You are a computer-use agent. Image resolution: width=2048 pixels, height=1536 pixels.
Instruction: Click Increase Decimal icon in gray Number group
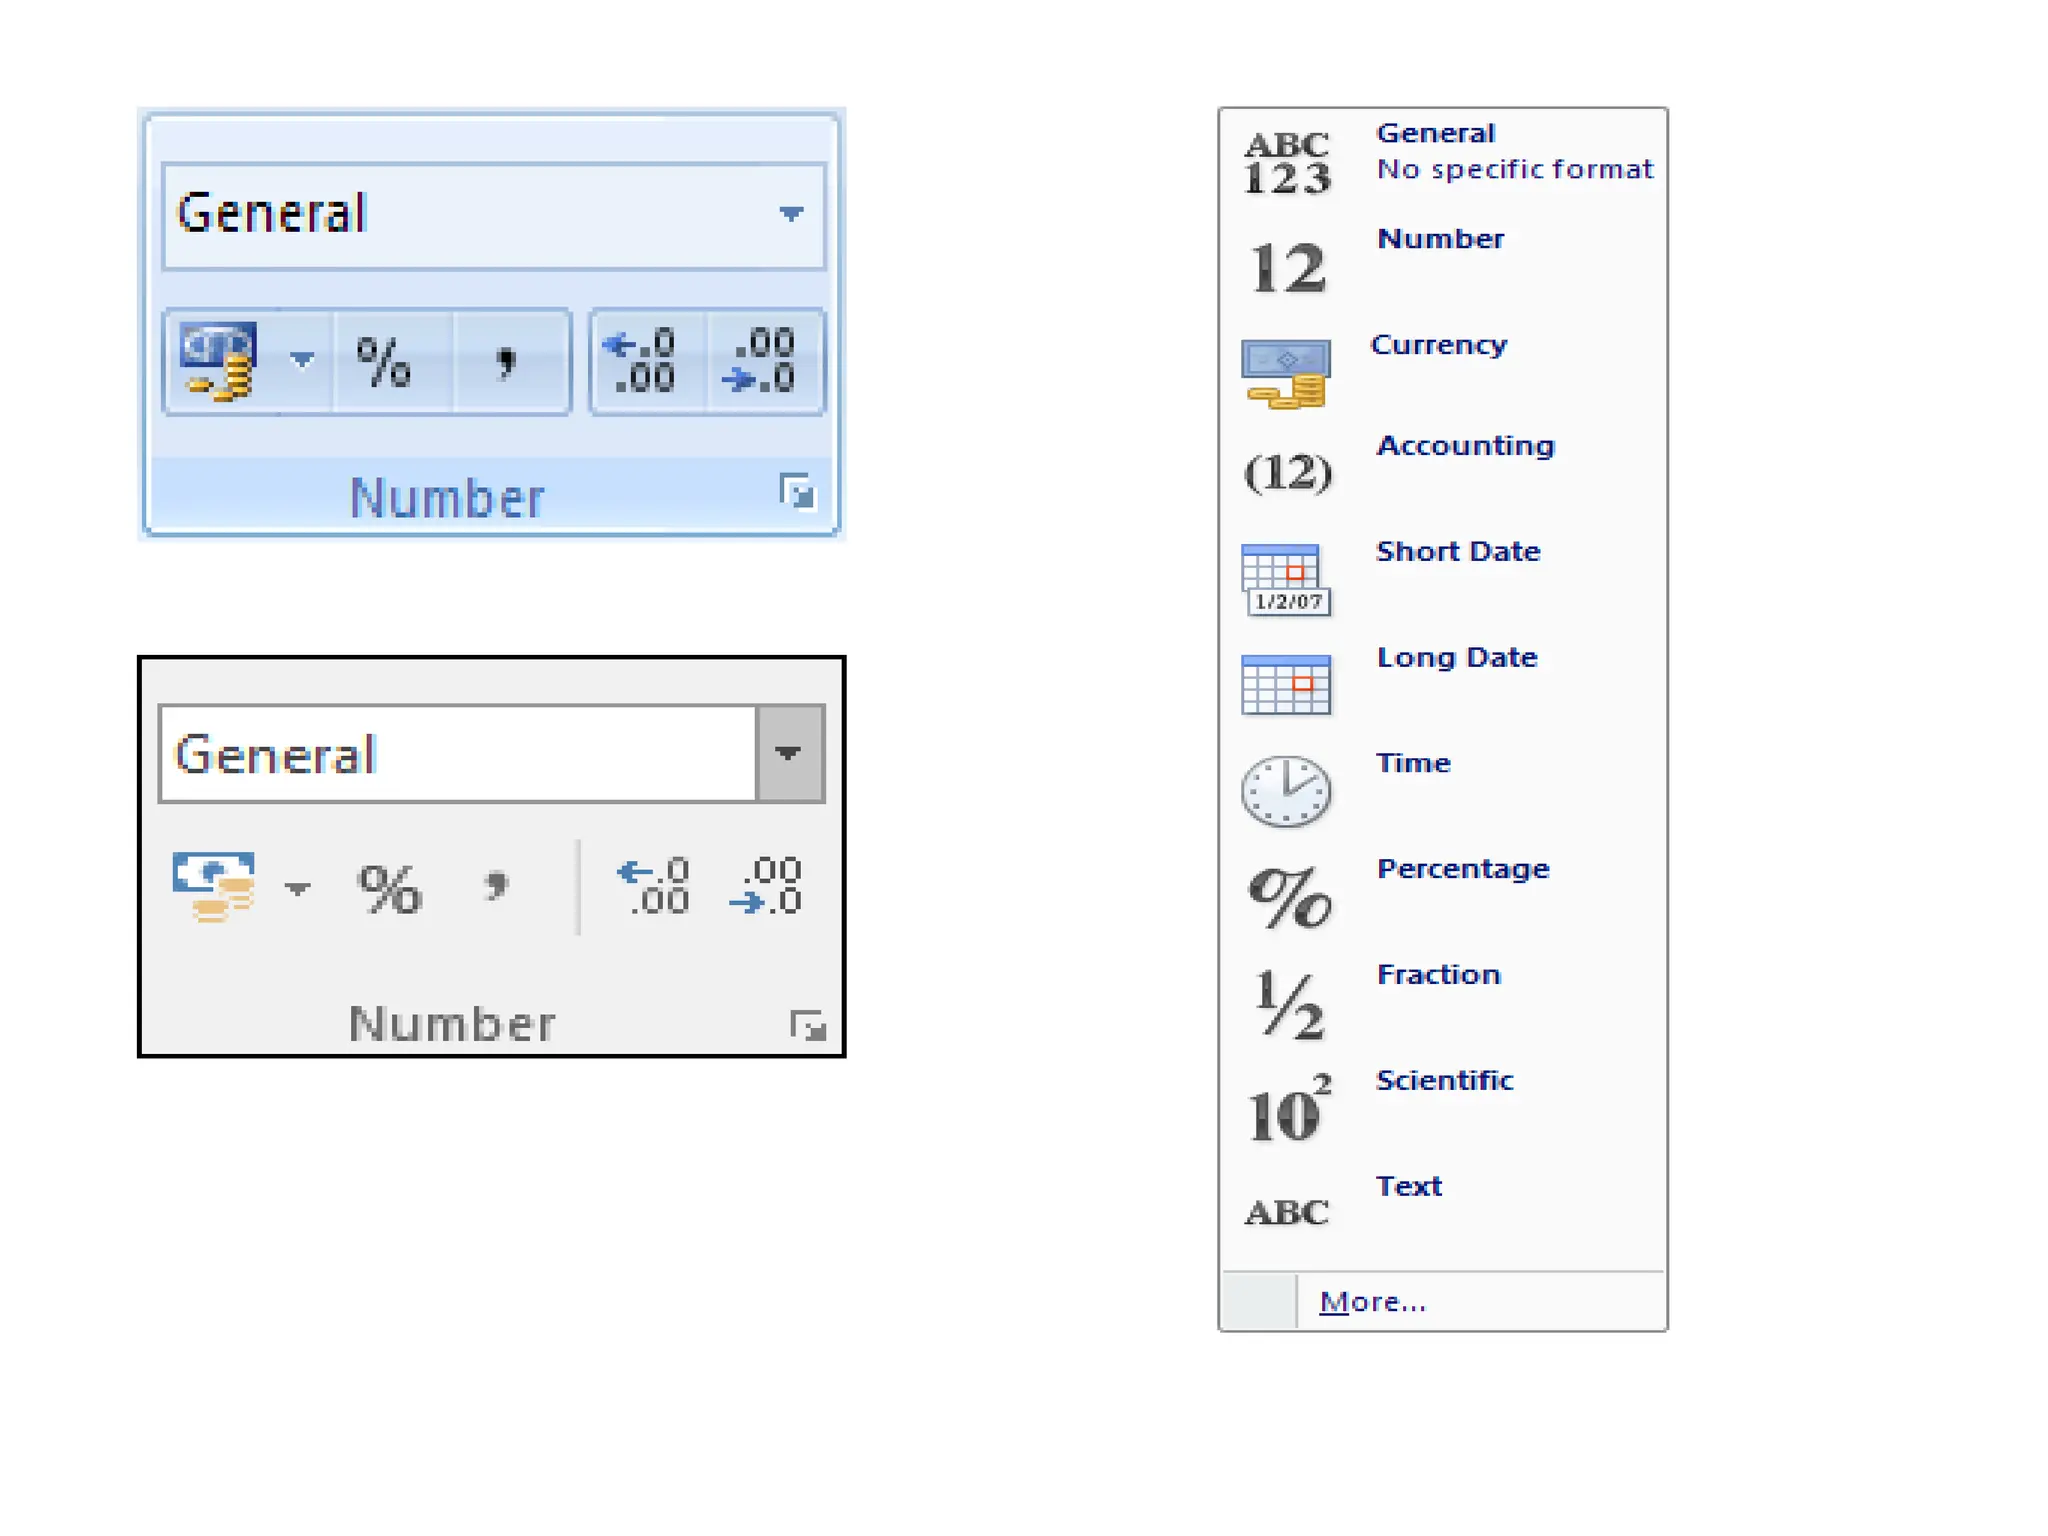coord(655,887)
